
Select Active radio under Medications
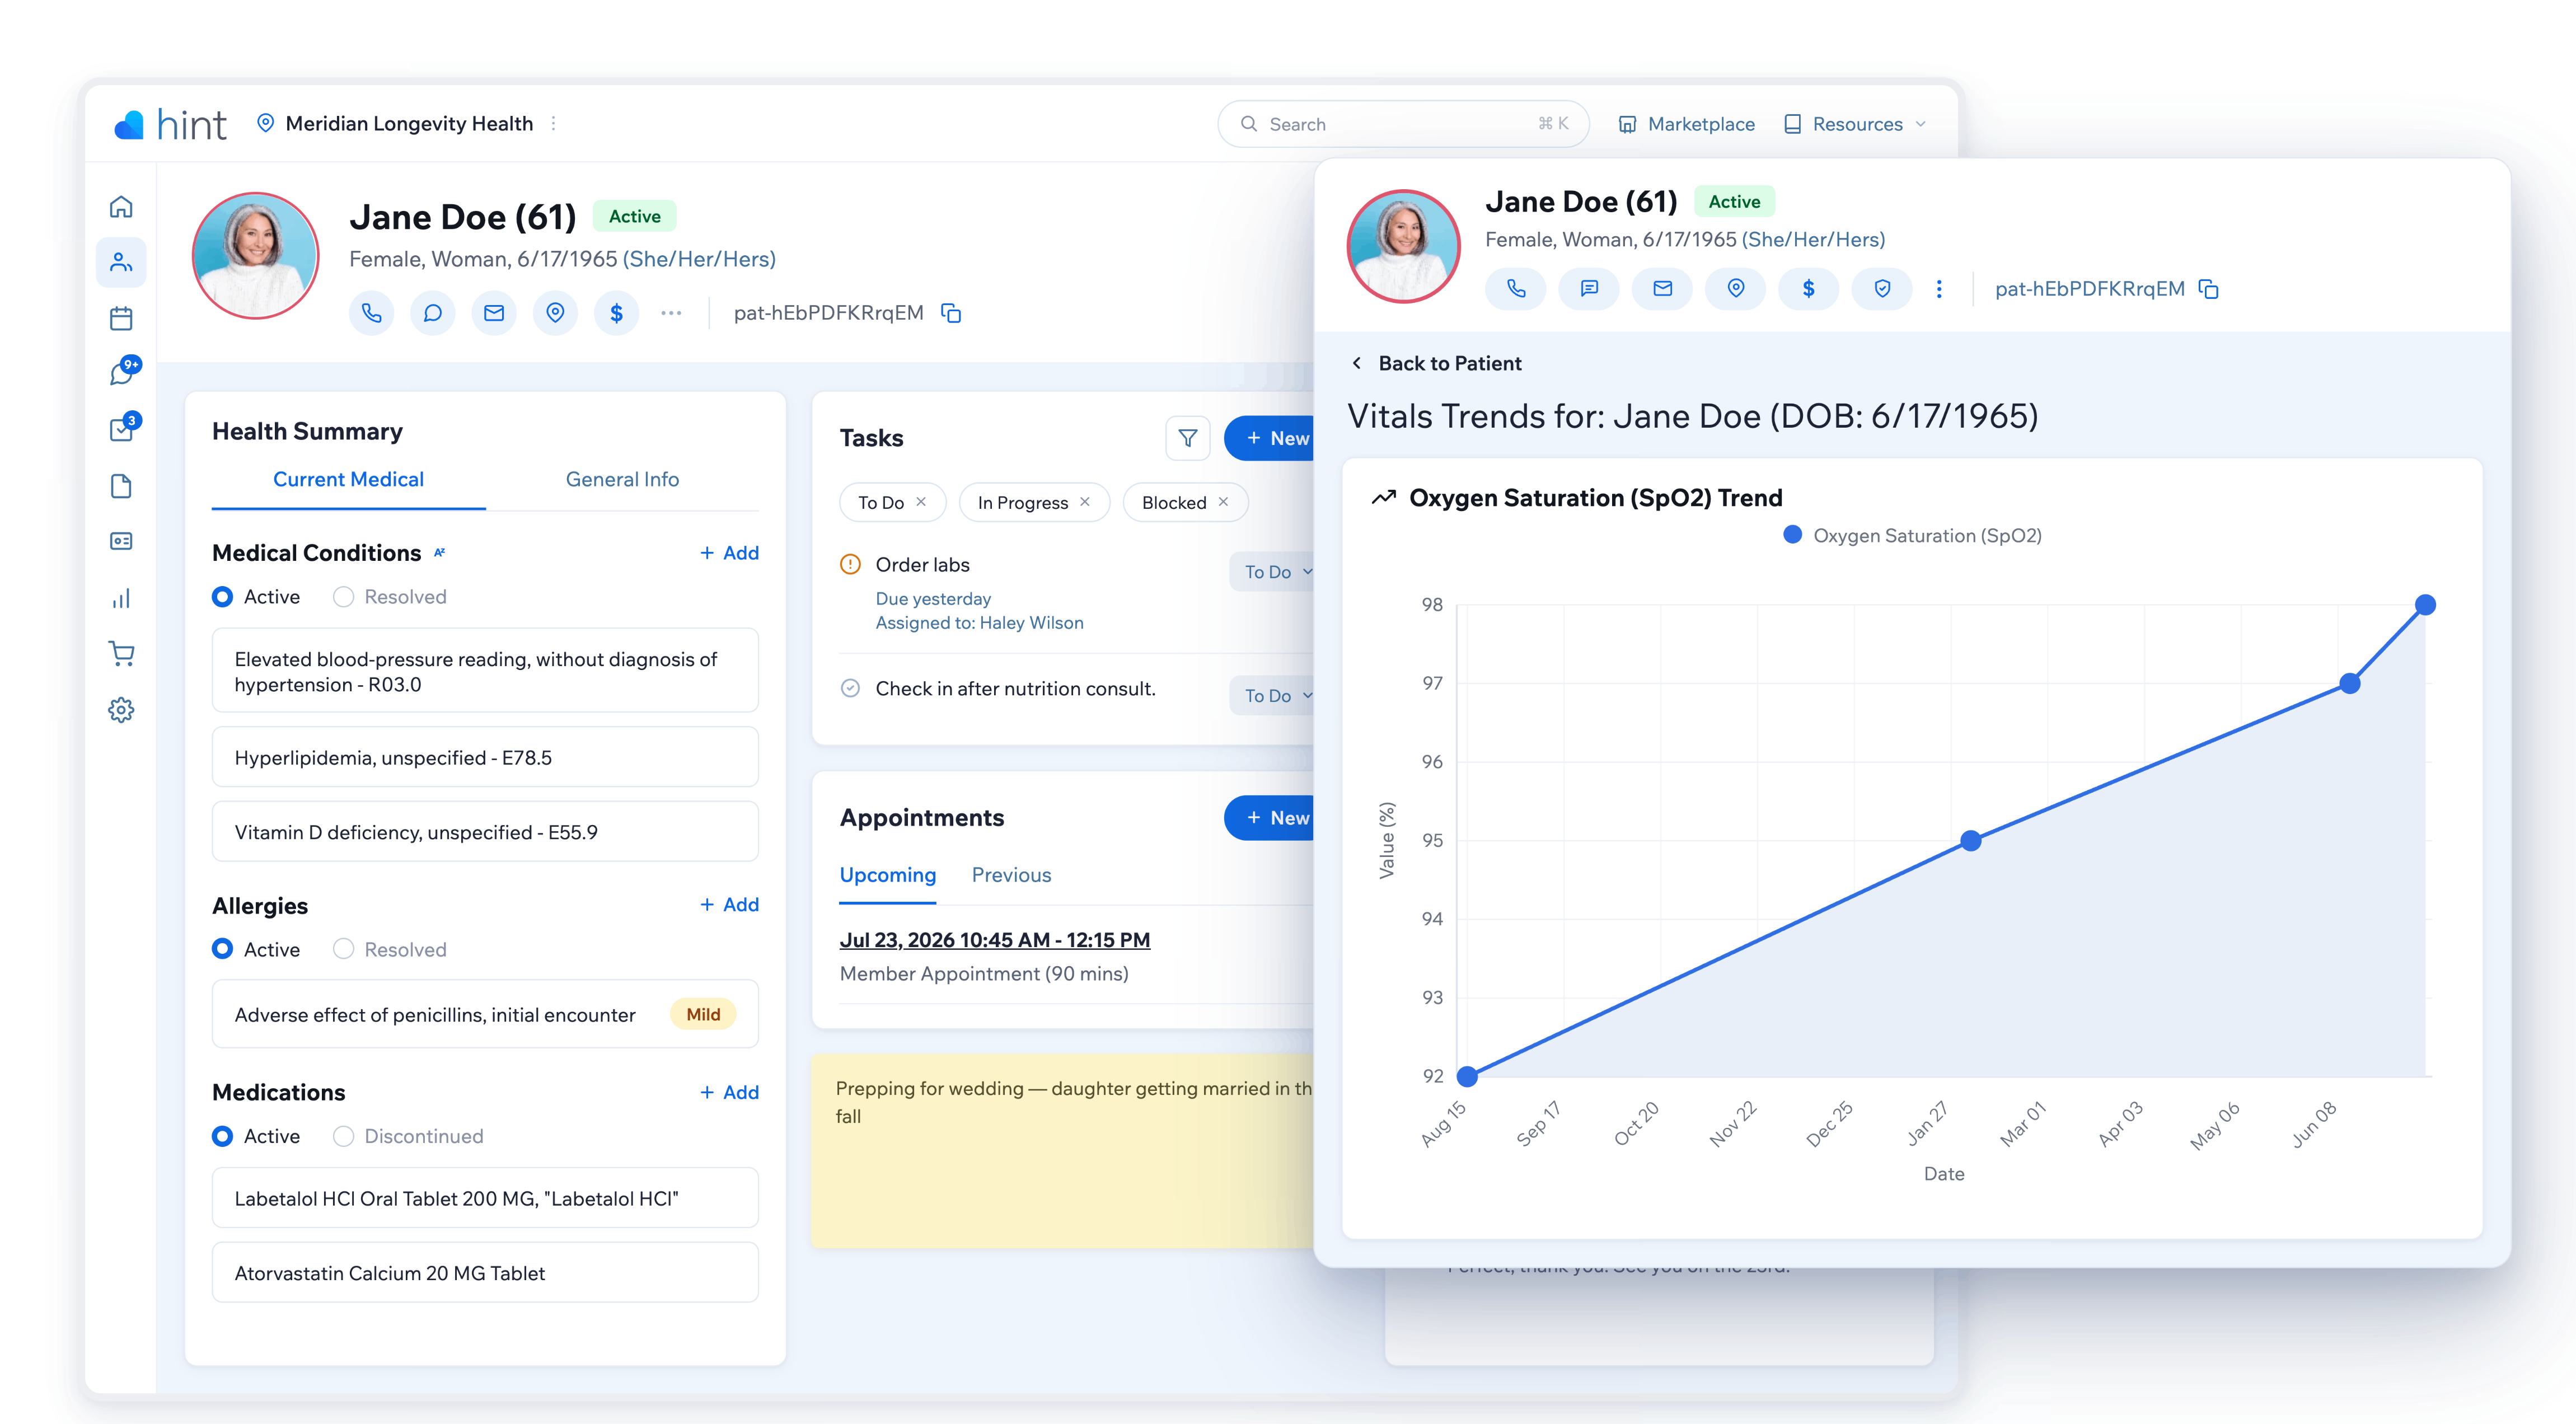[223, 1136]
